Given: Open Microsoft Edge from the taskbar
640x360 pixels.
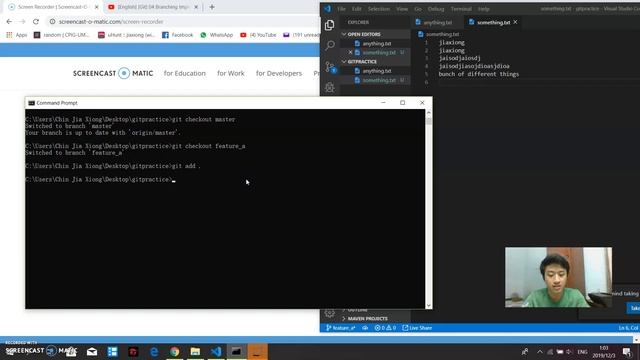Looking at the screenshot, I should tap(154, 351).
